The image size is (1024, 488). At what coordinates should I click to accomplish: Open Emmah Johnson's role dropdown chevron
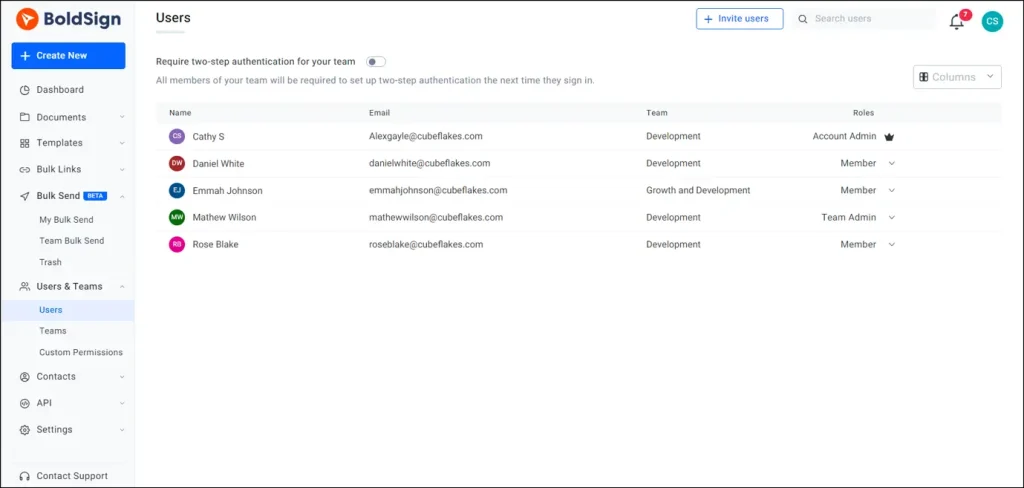click(x=891, y=191)
